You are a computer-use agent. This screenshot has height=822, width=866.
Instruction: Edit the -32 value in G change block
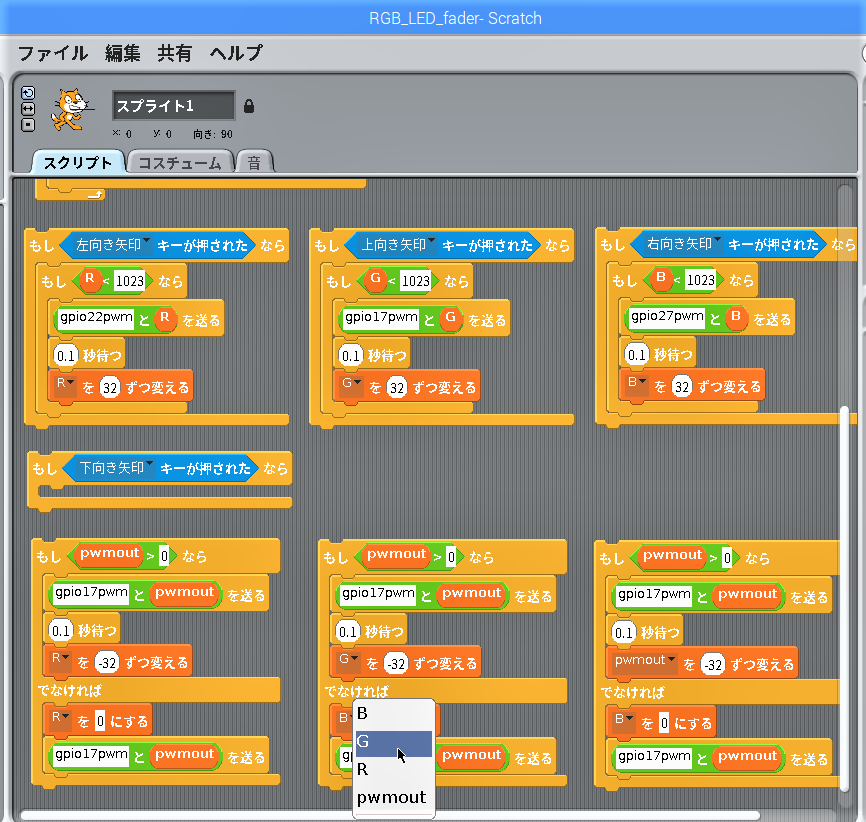pos(396,664)
